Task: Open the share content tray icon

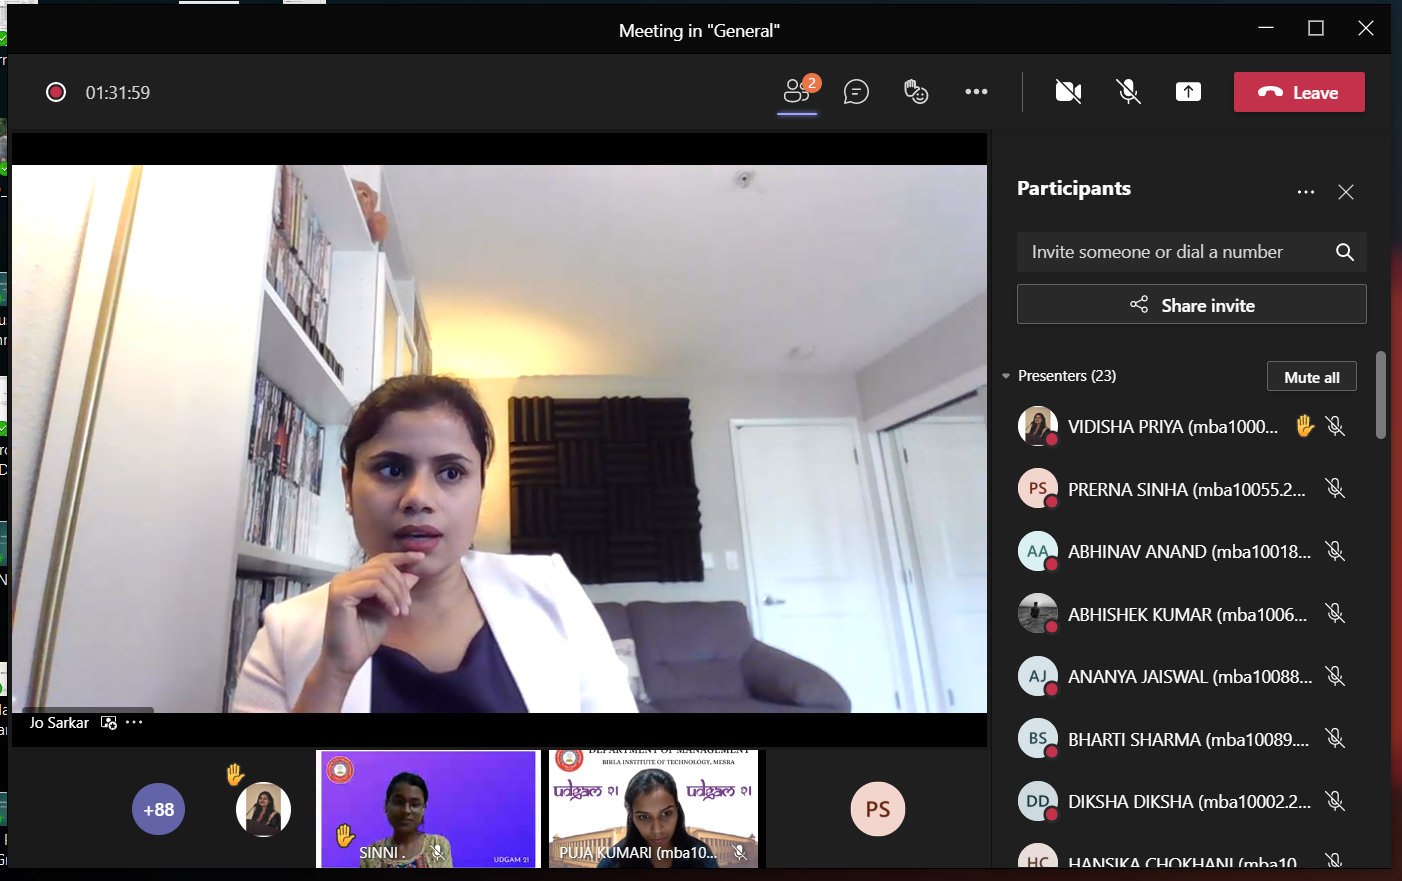Action: (1188, 92)
